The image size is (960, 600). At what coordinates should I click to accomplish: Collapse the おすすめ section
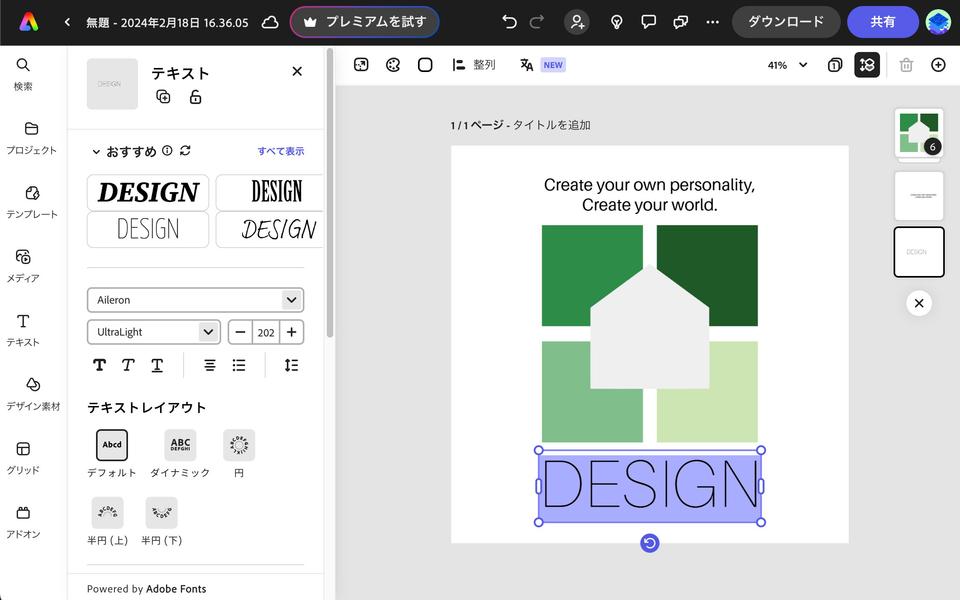[x=96, y=152]
